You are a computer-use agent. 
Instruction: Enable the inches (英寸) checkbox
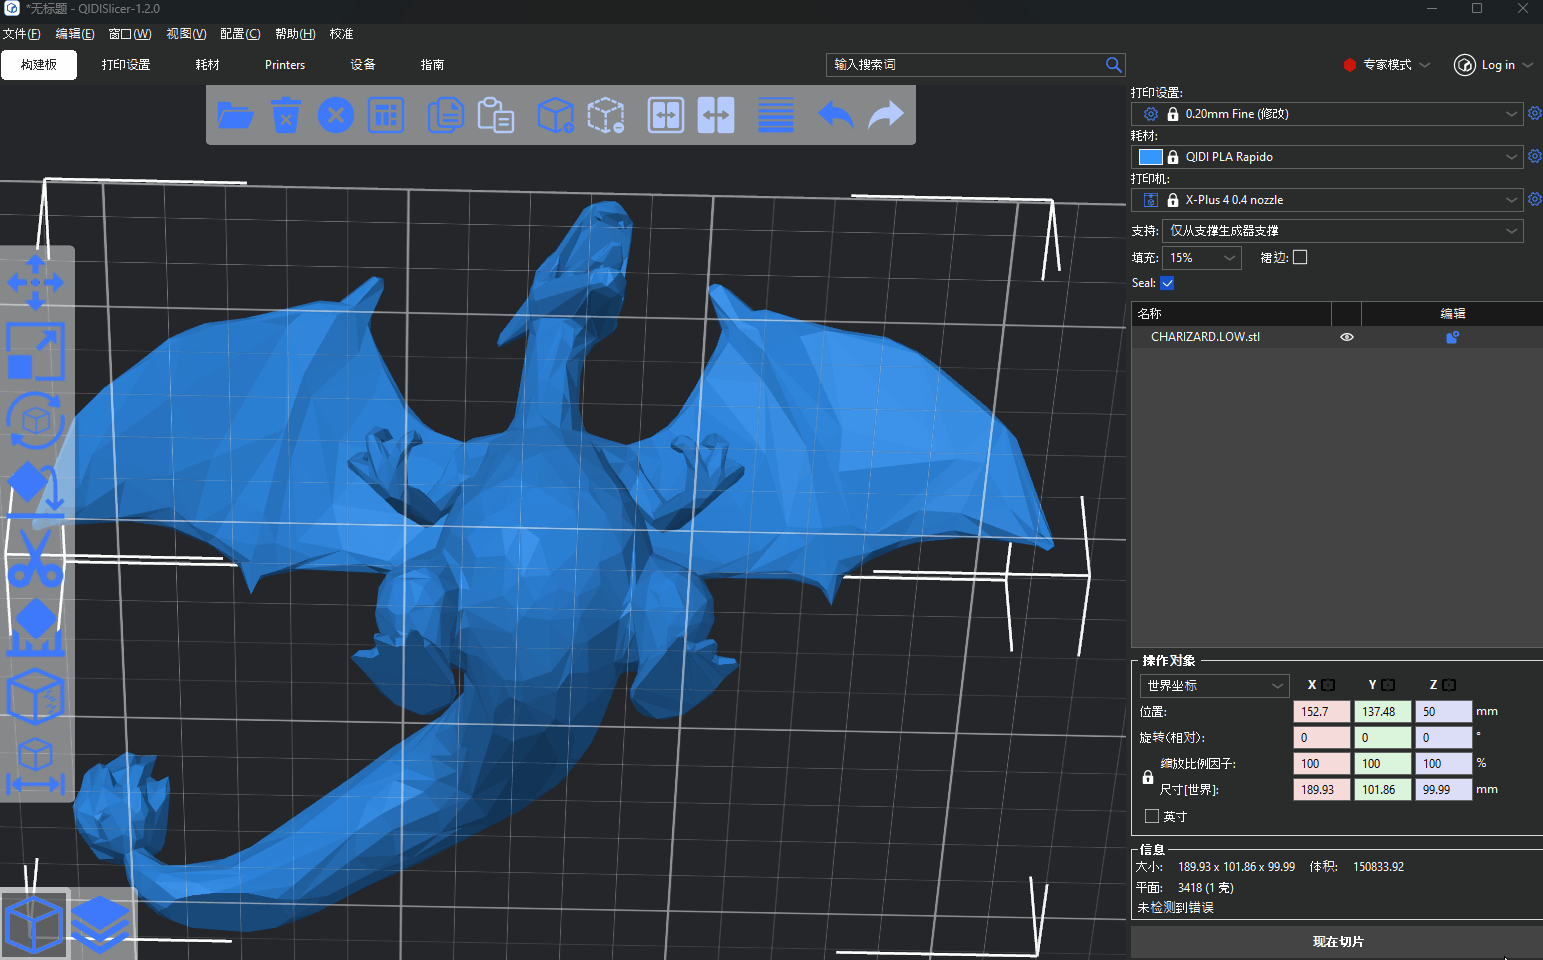[1152, 816]
